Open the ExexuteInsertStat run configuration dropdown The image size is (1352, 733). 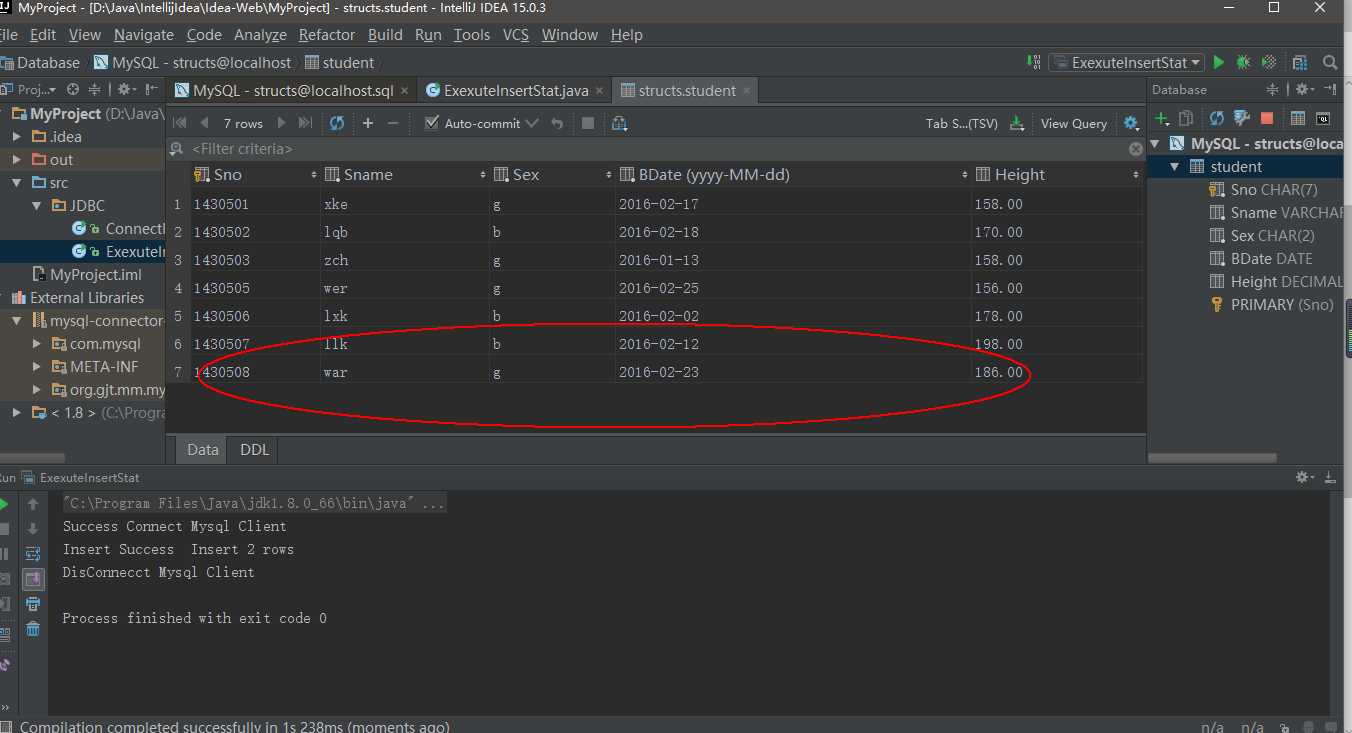click(1126, 62)
